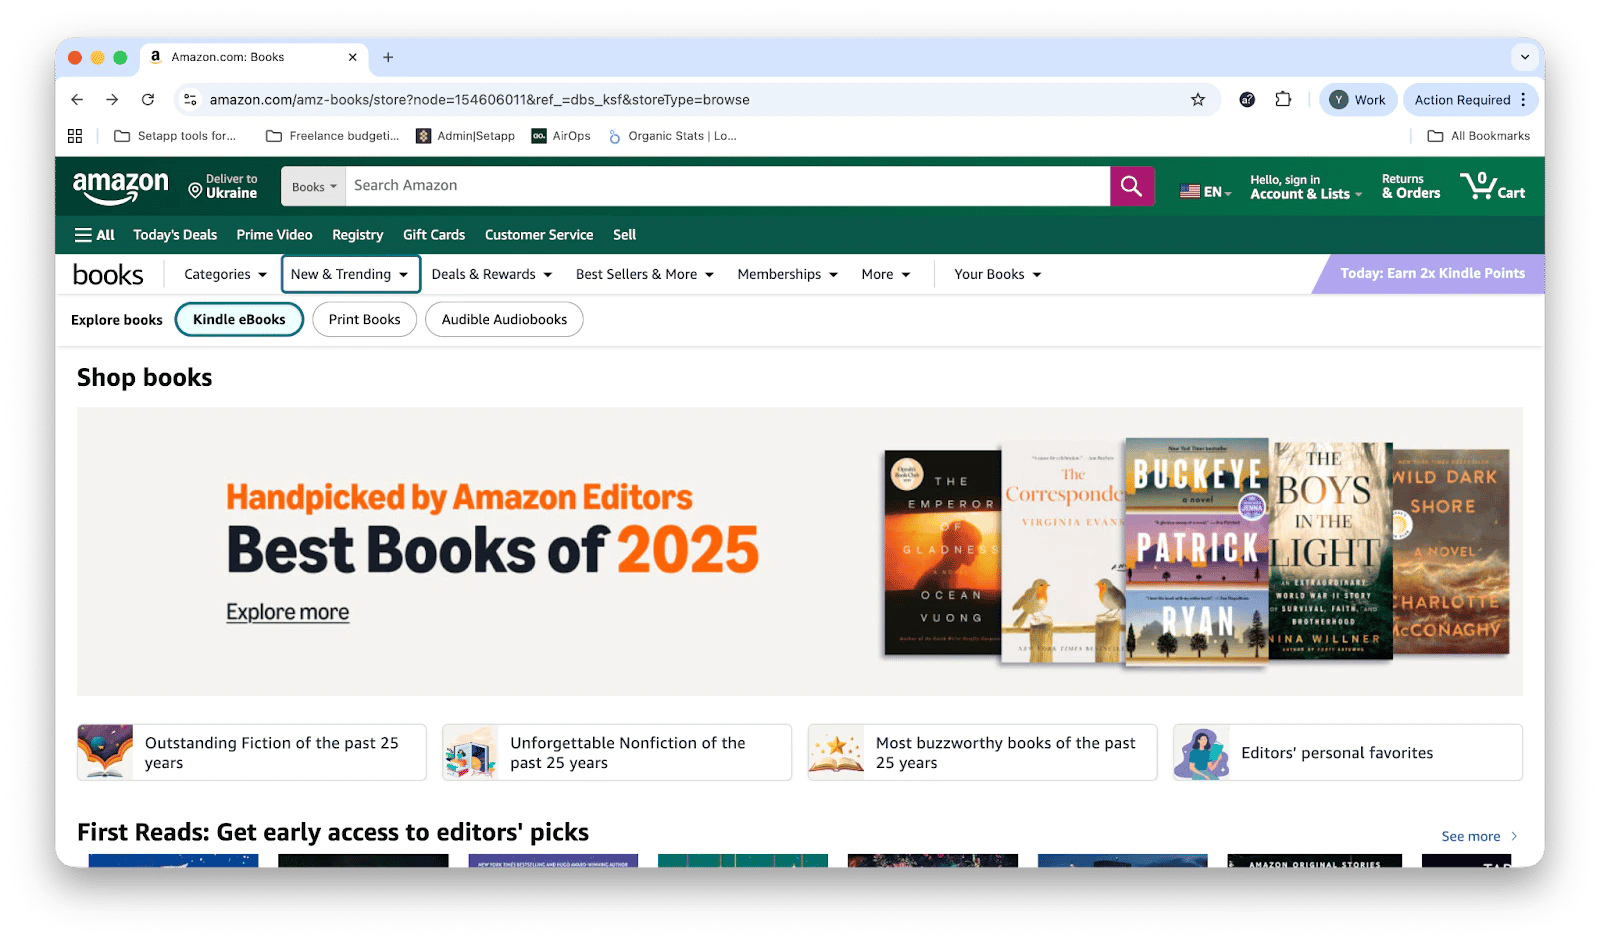Open The Emperor of Gladness book cover
This screenshot has height=940, width=1600.
942,552
